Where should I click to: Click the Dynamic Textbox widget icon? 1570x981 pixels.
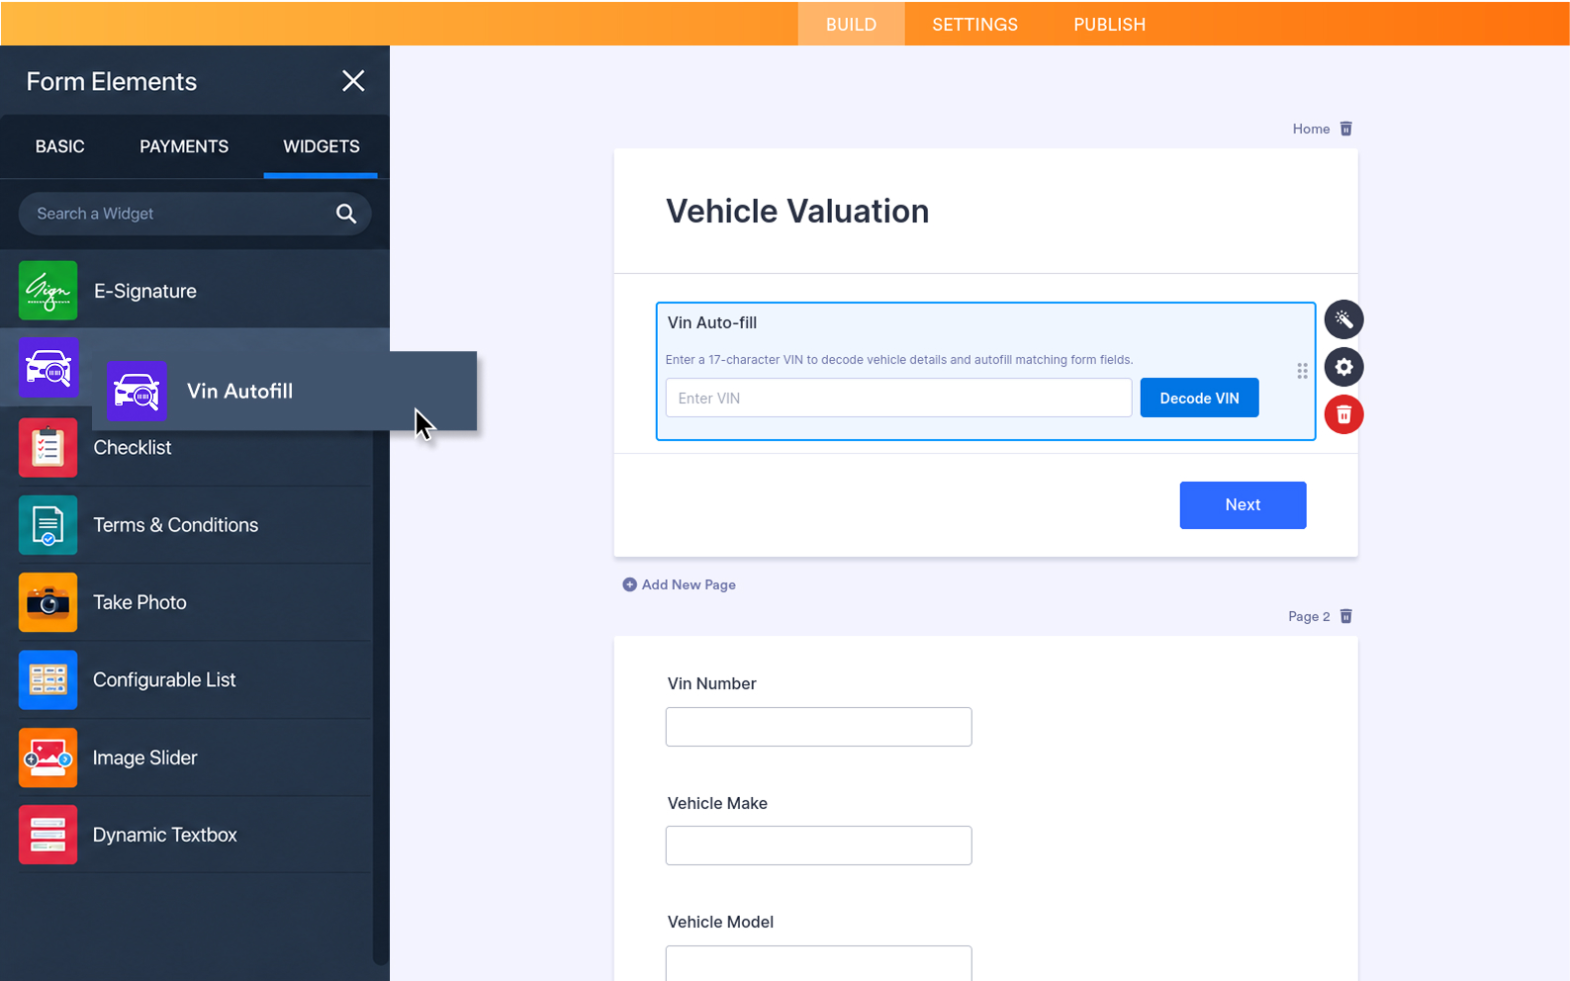click(x=48, y=835)
